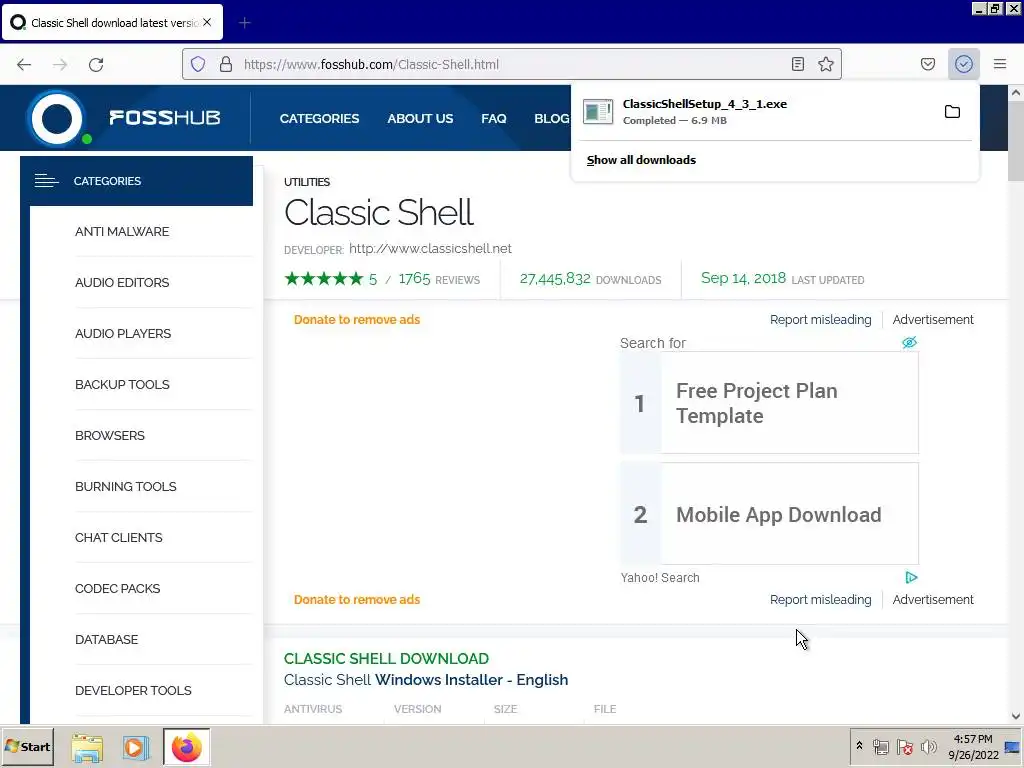Screen dimensions: 1024x768
Task: Open the CHAT CLIENTS category
Action: click(119, 537)
